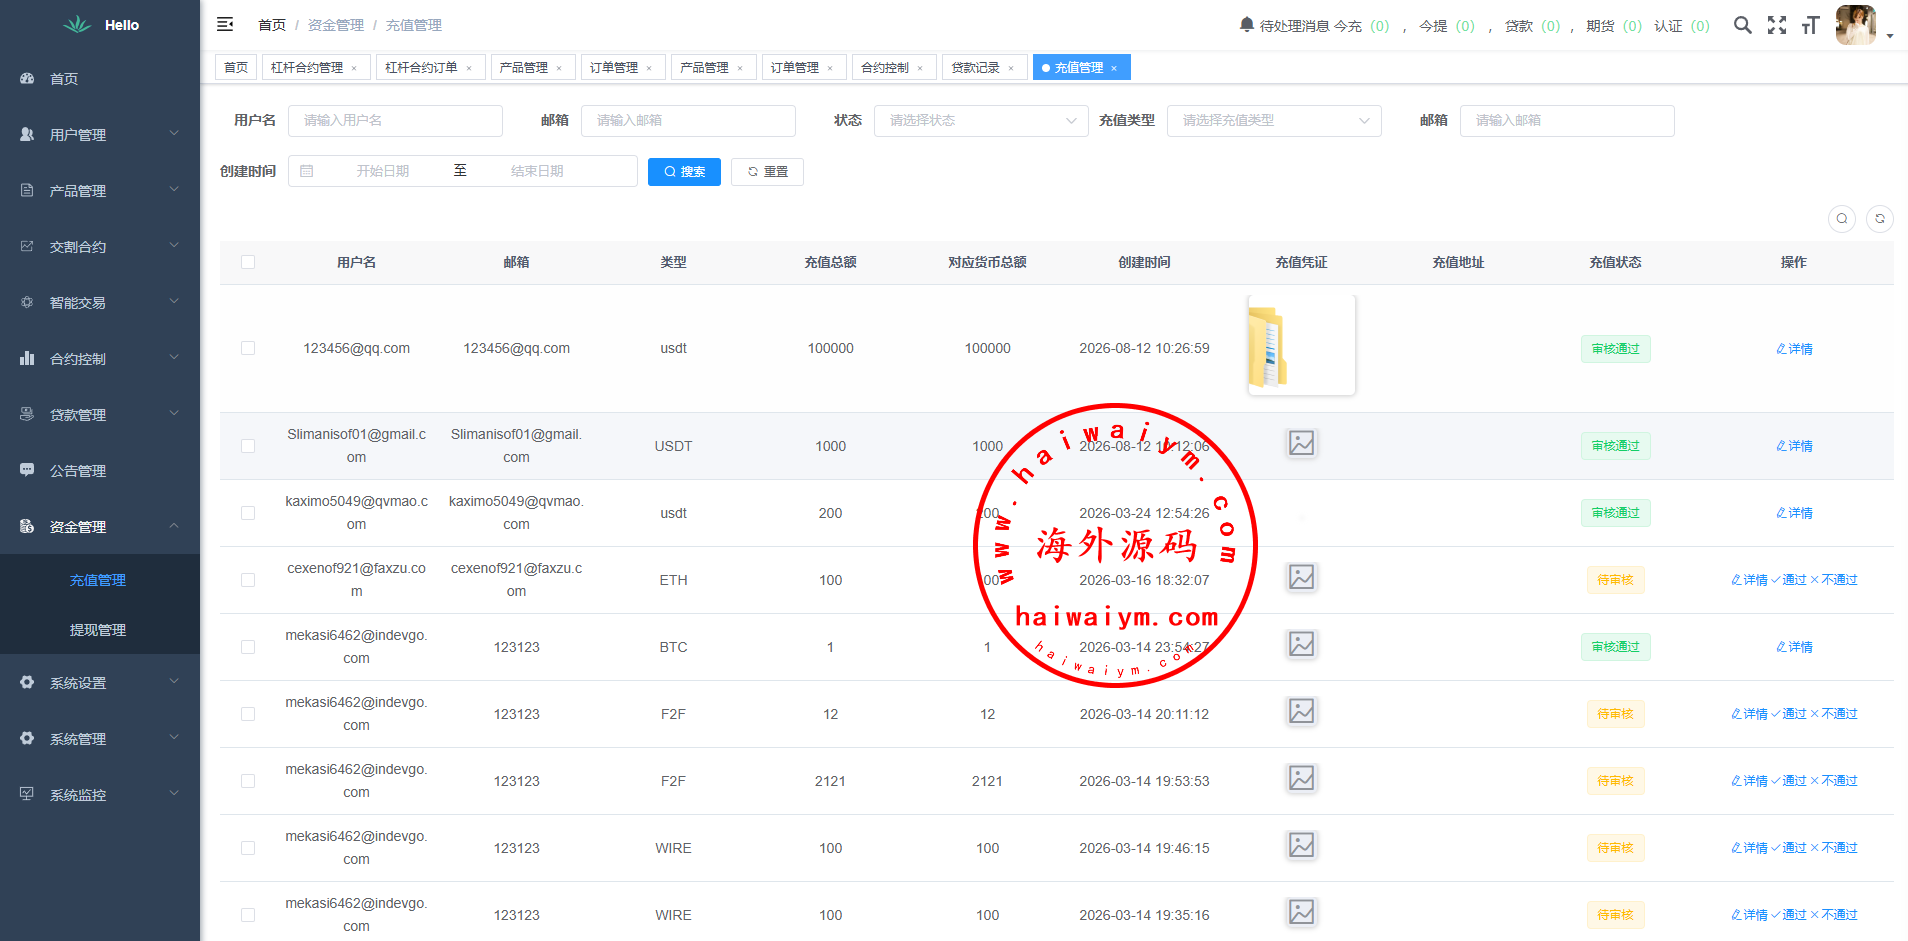This screenshot has width=1908, height=941.
Task: Close the 杠杆合约订单 tab
Action: click(x=469, y=68)
